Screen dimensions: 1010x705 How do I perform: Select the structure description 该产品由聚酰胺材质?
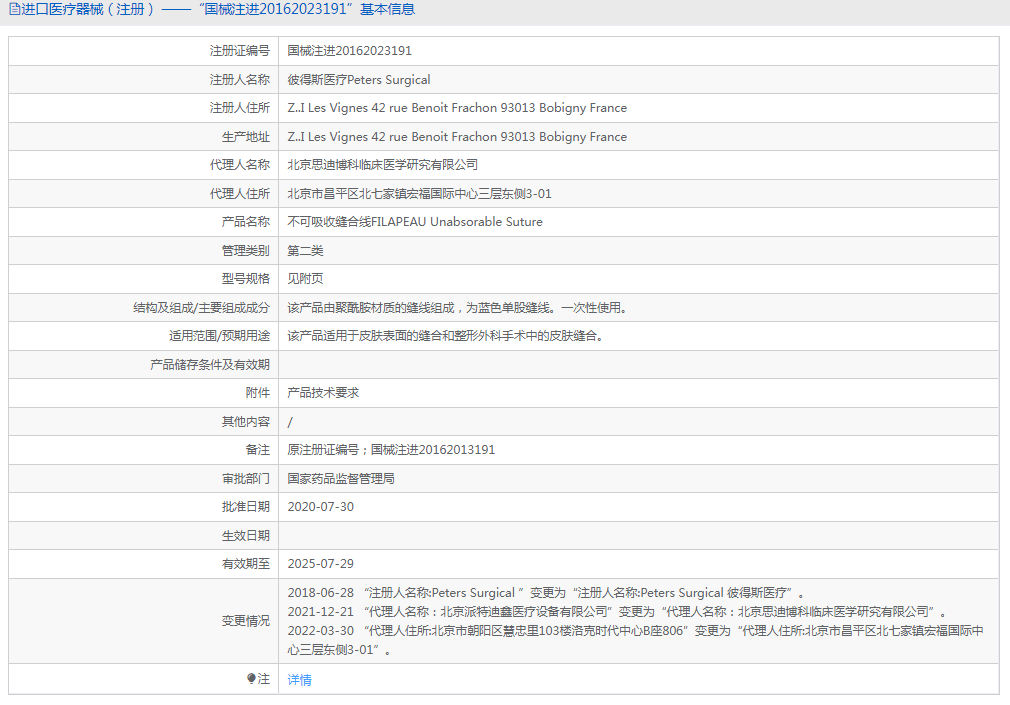(457, 308)
